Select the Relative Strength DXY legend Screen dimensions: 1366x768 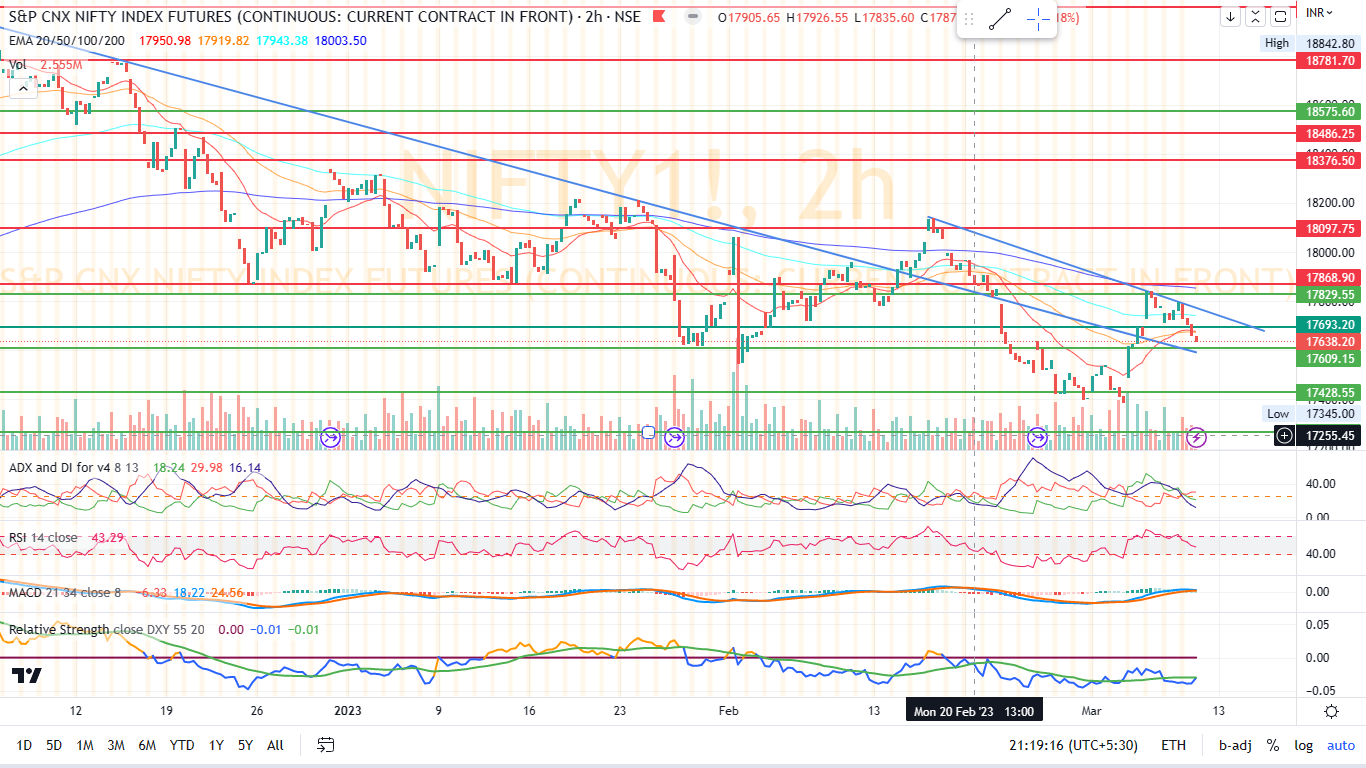[106, 629]
